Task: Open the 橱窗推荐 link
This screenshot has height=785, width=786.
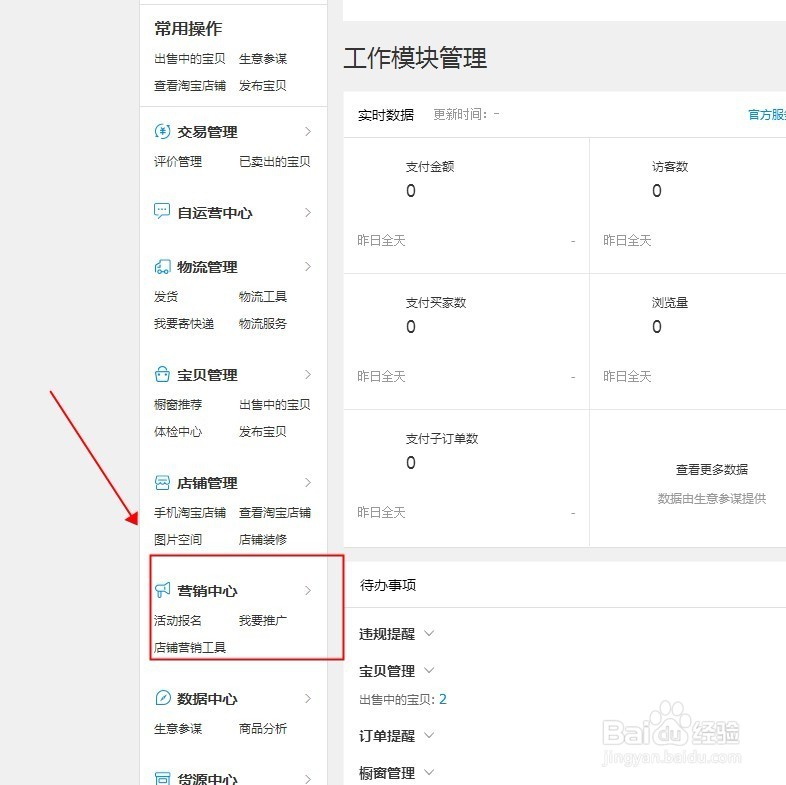Action: [x=177, y=405]
